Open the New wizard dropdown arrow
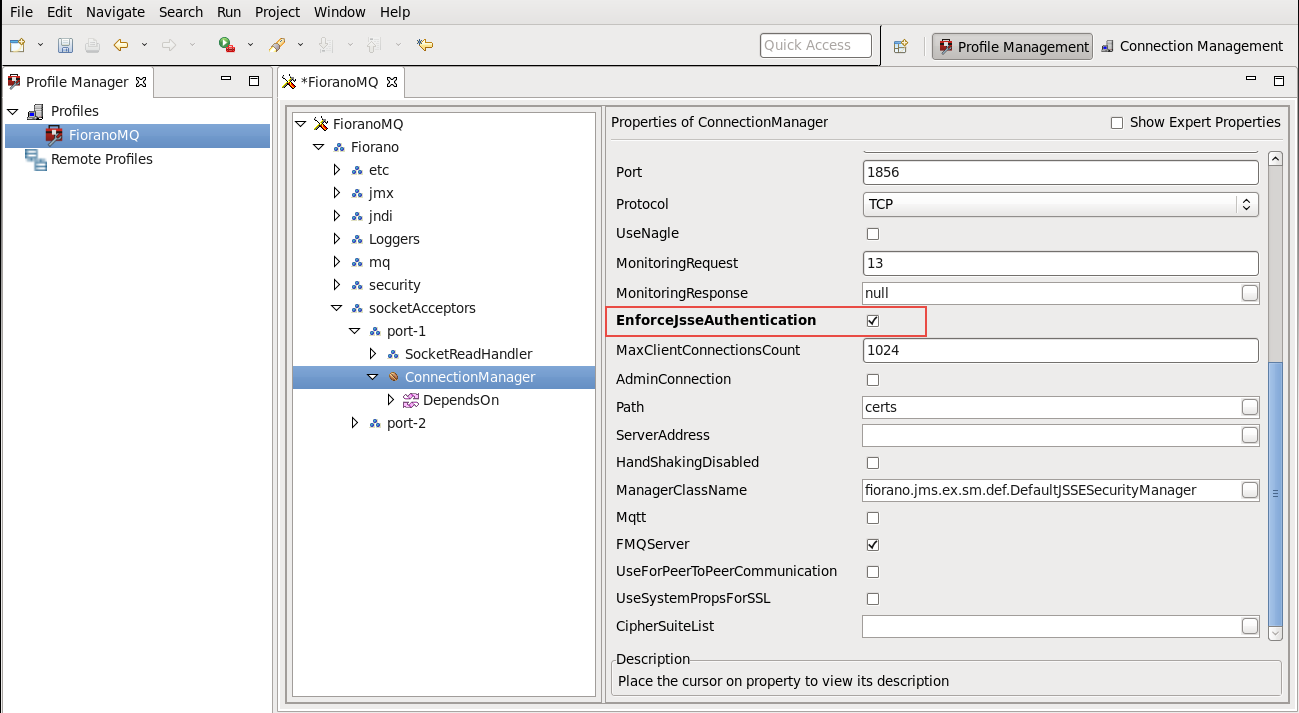This screenshot has width=1299, height=713. click(x=40, y=46)
